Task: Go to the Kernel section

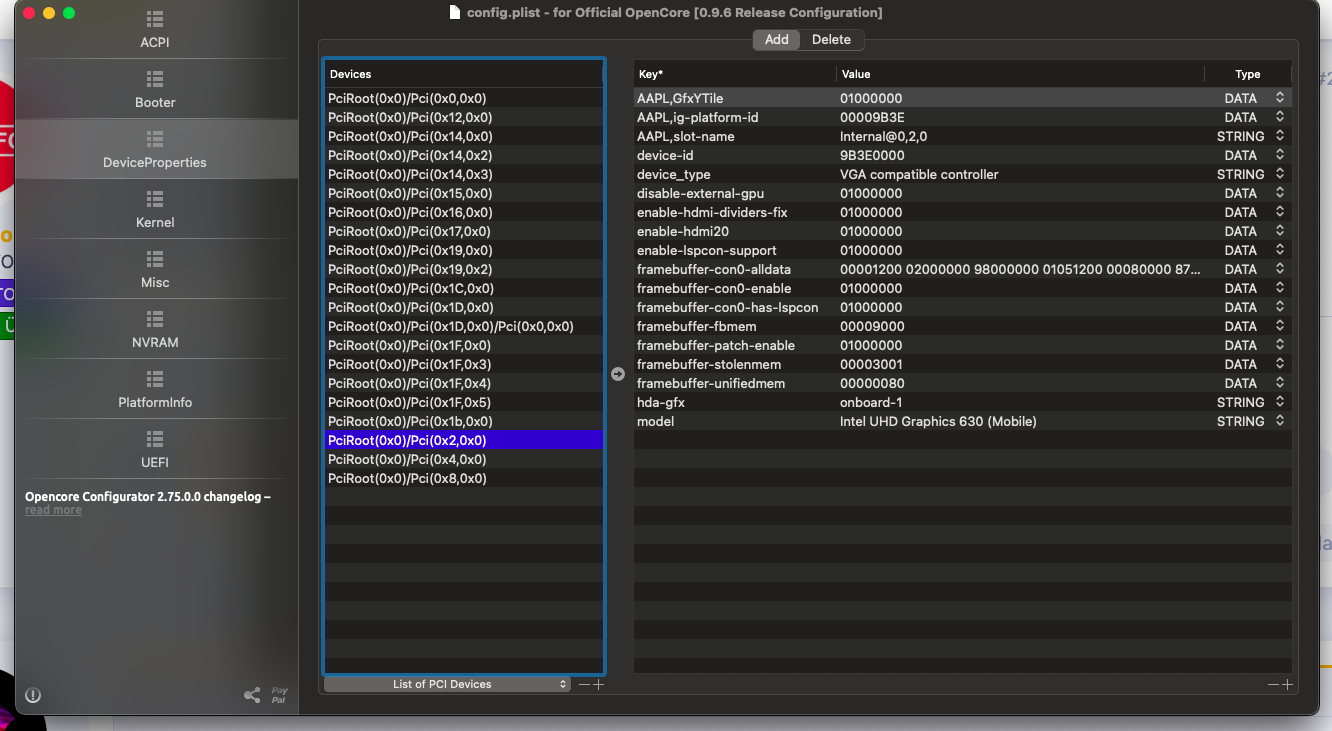Action: click(155, 210)
